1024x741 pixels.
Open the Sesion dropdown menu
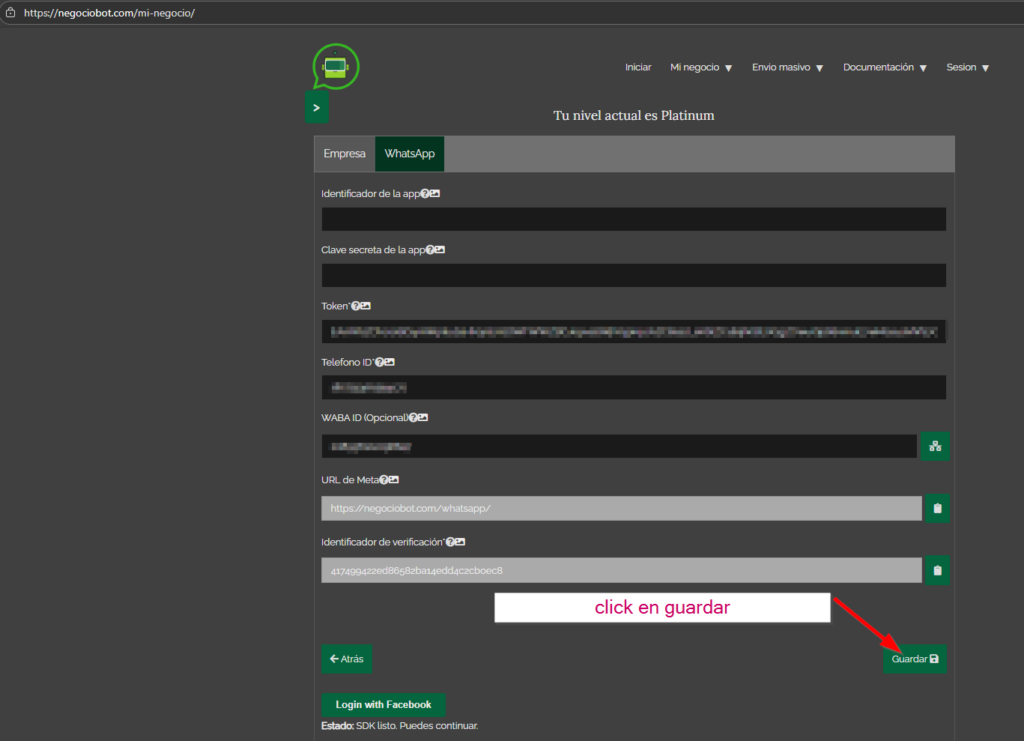coord(967,68)
